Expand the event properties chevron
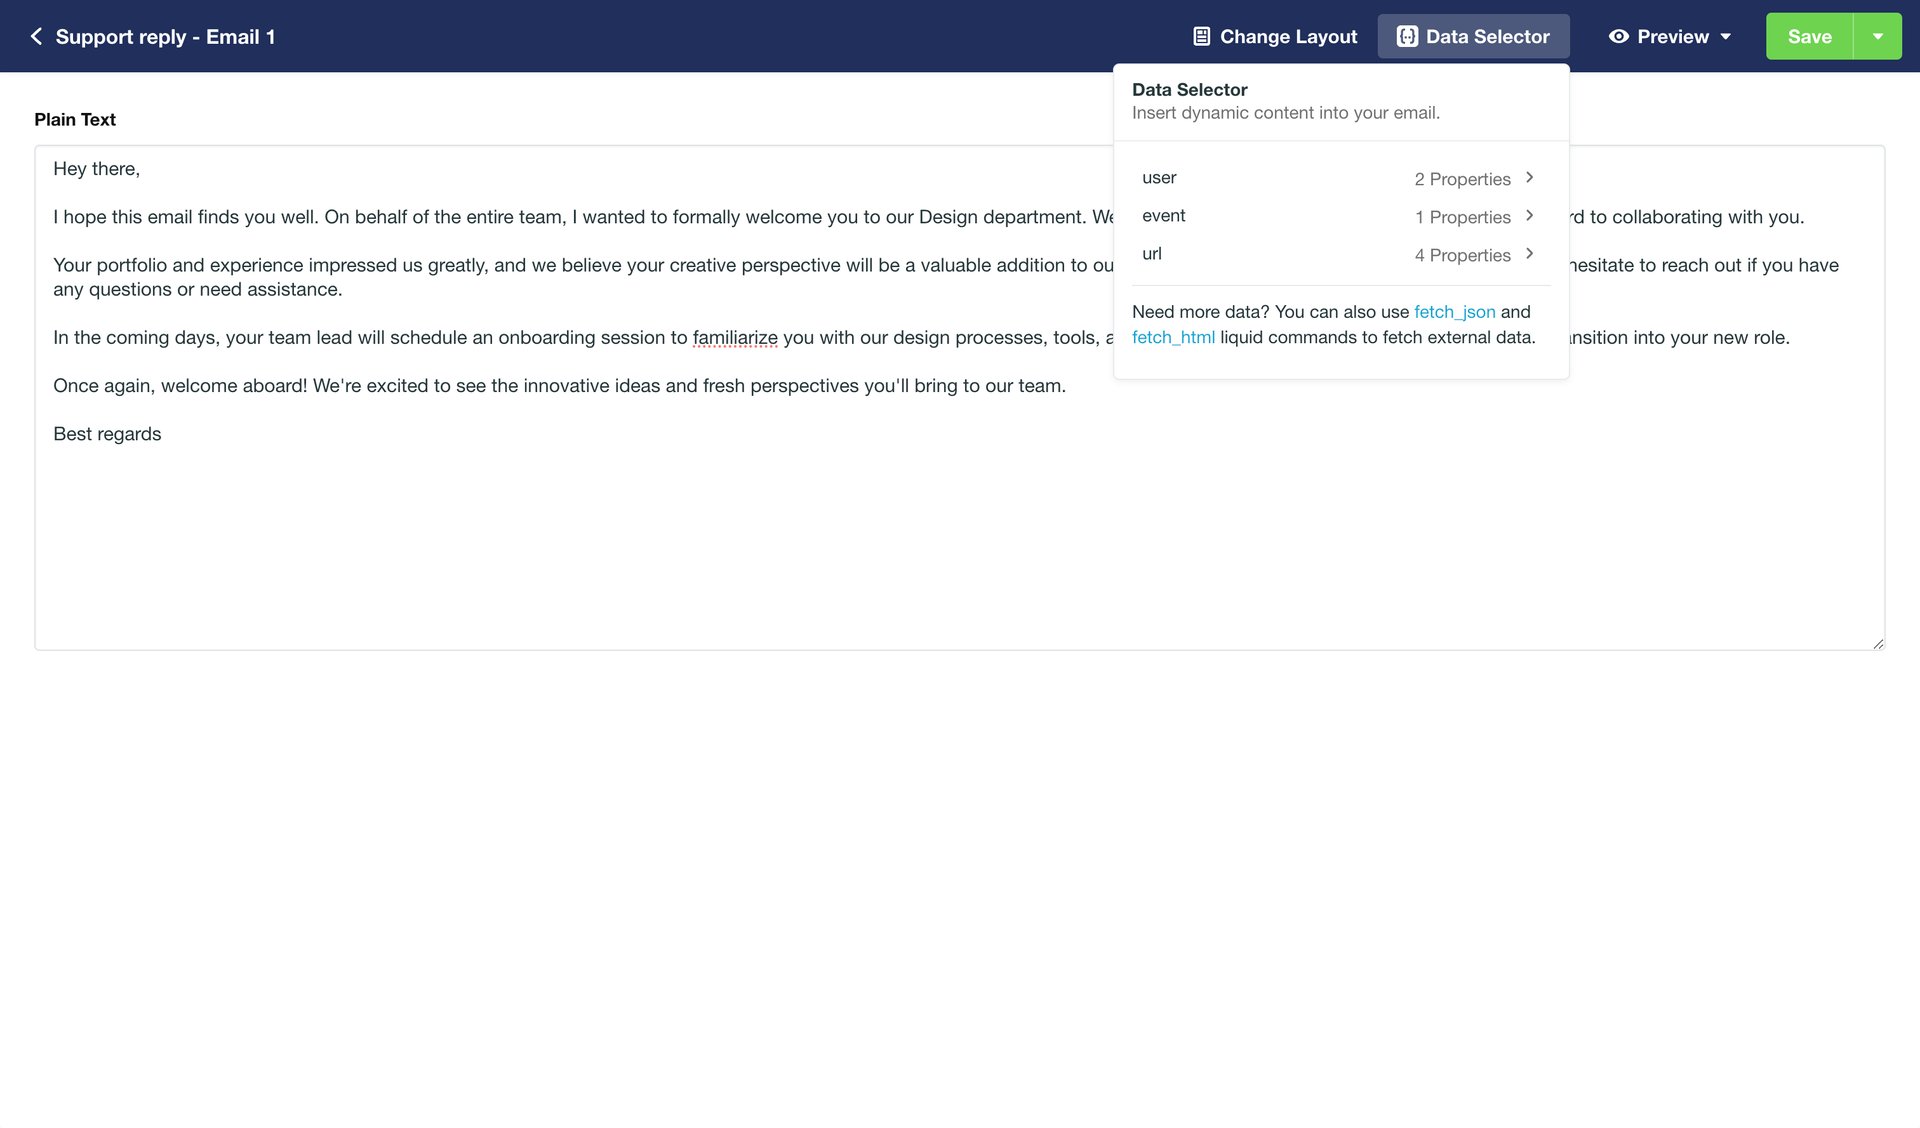The image size is (1920, 1128). click(1529, 216)
